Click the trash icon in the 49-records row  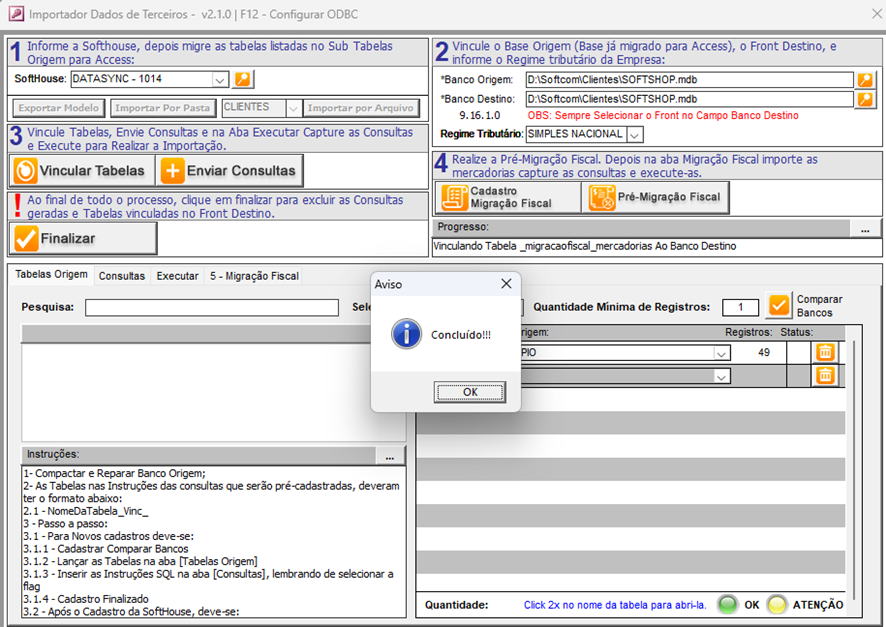[x=825, y=352]
